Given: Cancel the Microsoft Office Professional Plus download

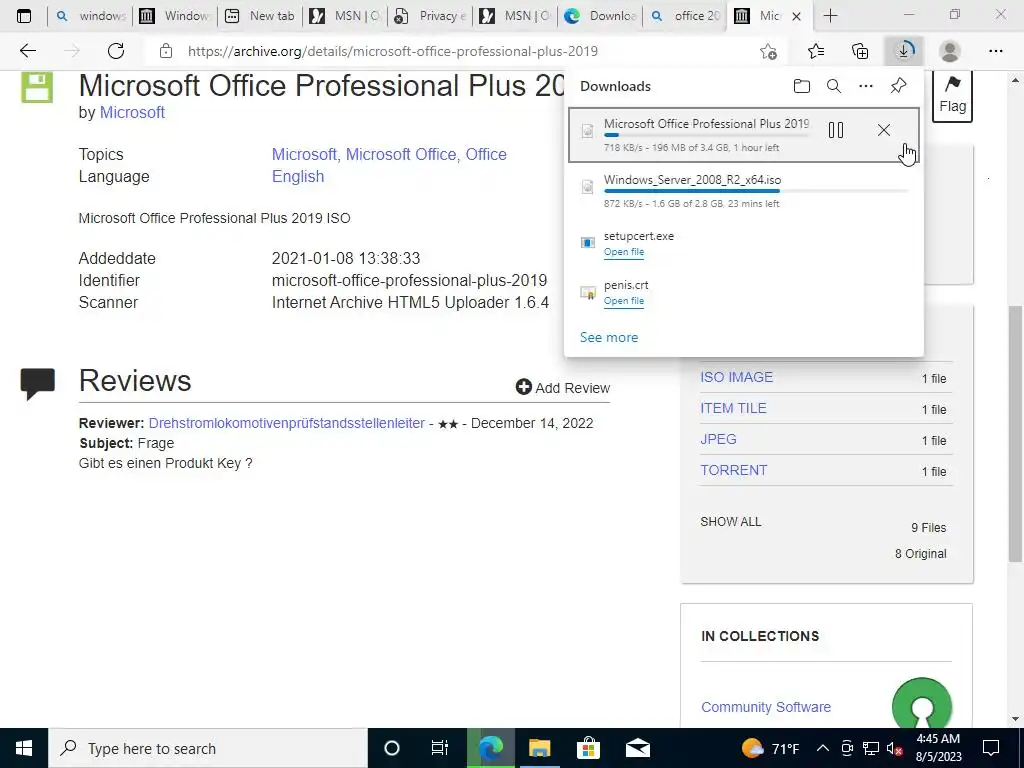Looking at the screenshot, I should click(x=884, y=130).
